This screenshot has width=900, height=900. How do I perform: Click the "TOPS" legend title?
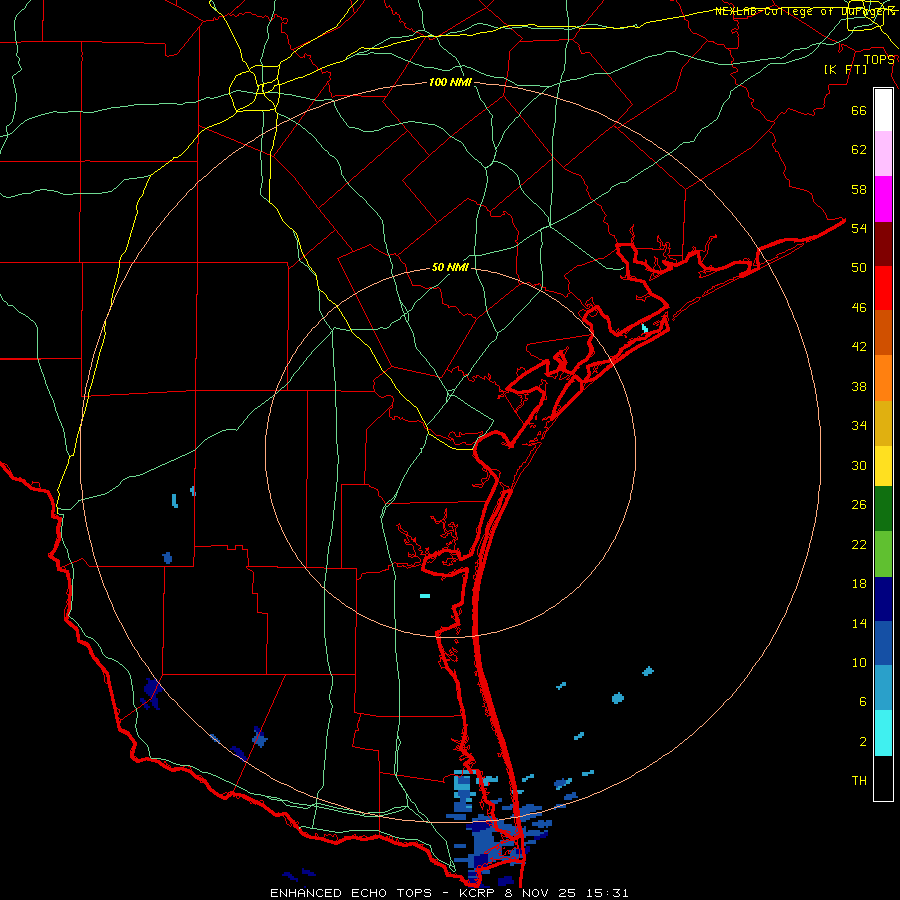coord(879,60)
